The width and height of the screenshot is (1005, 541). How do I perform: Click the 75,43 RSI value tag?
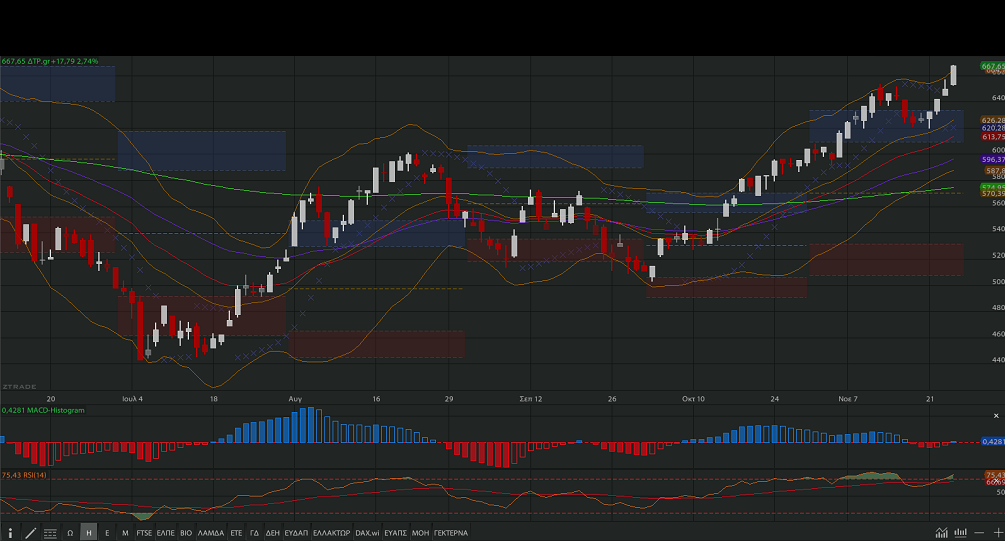995,475
